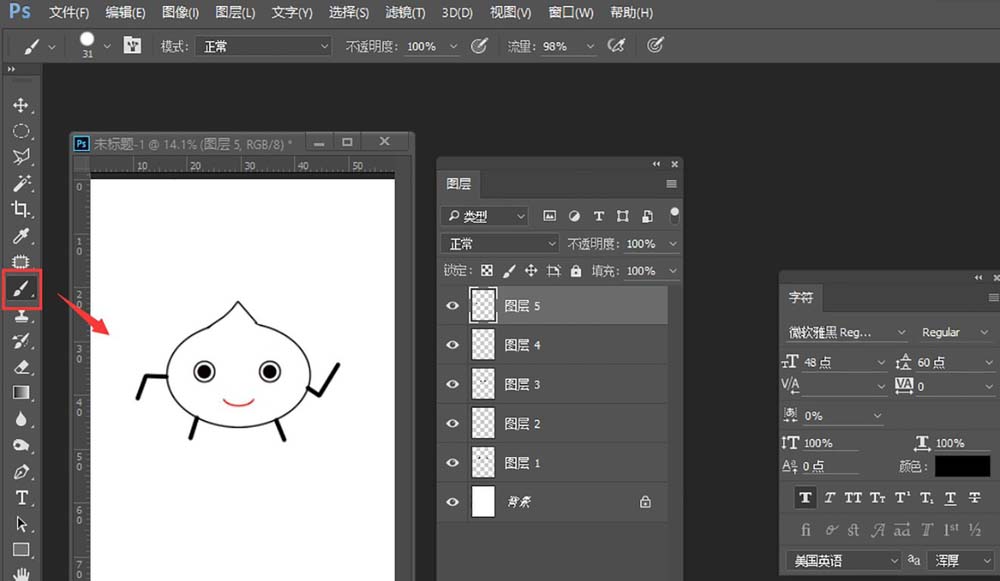Open the font family 微软雅黑 dropdown
This screenshot has width=1000, height=581.
pyautogui.click(x=846, y=332)
